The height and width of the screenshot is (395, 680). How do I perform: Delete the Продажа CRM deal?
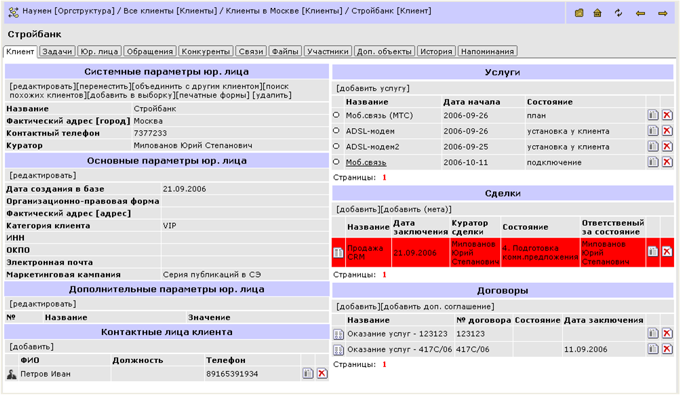click(667, 251)
